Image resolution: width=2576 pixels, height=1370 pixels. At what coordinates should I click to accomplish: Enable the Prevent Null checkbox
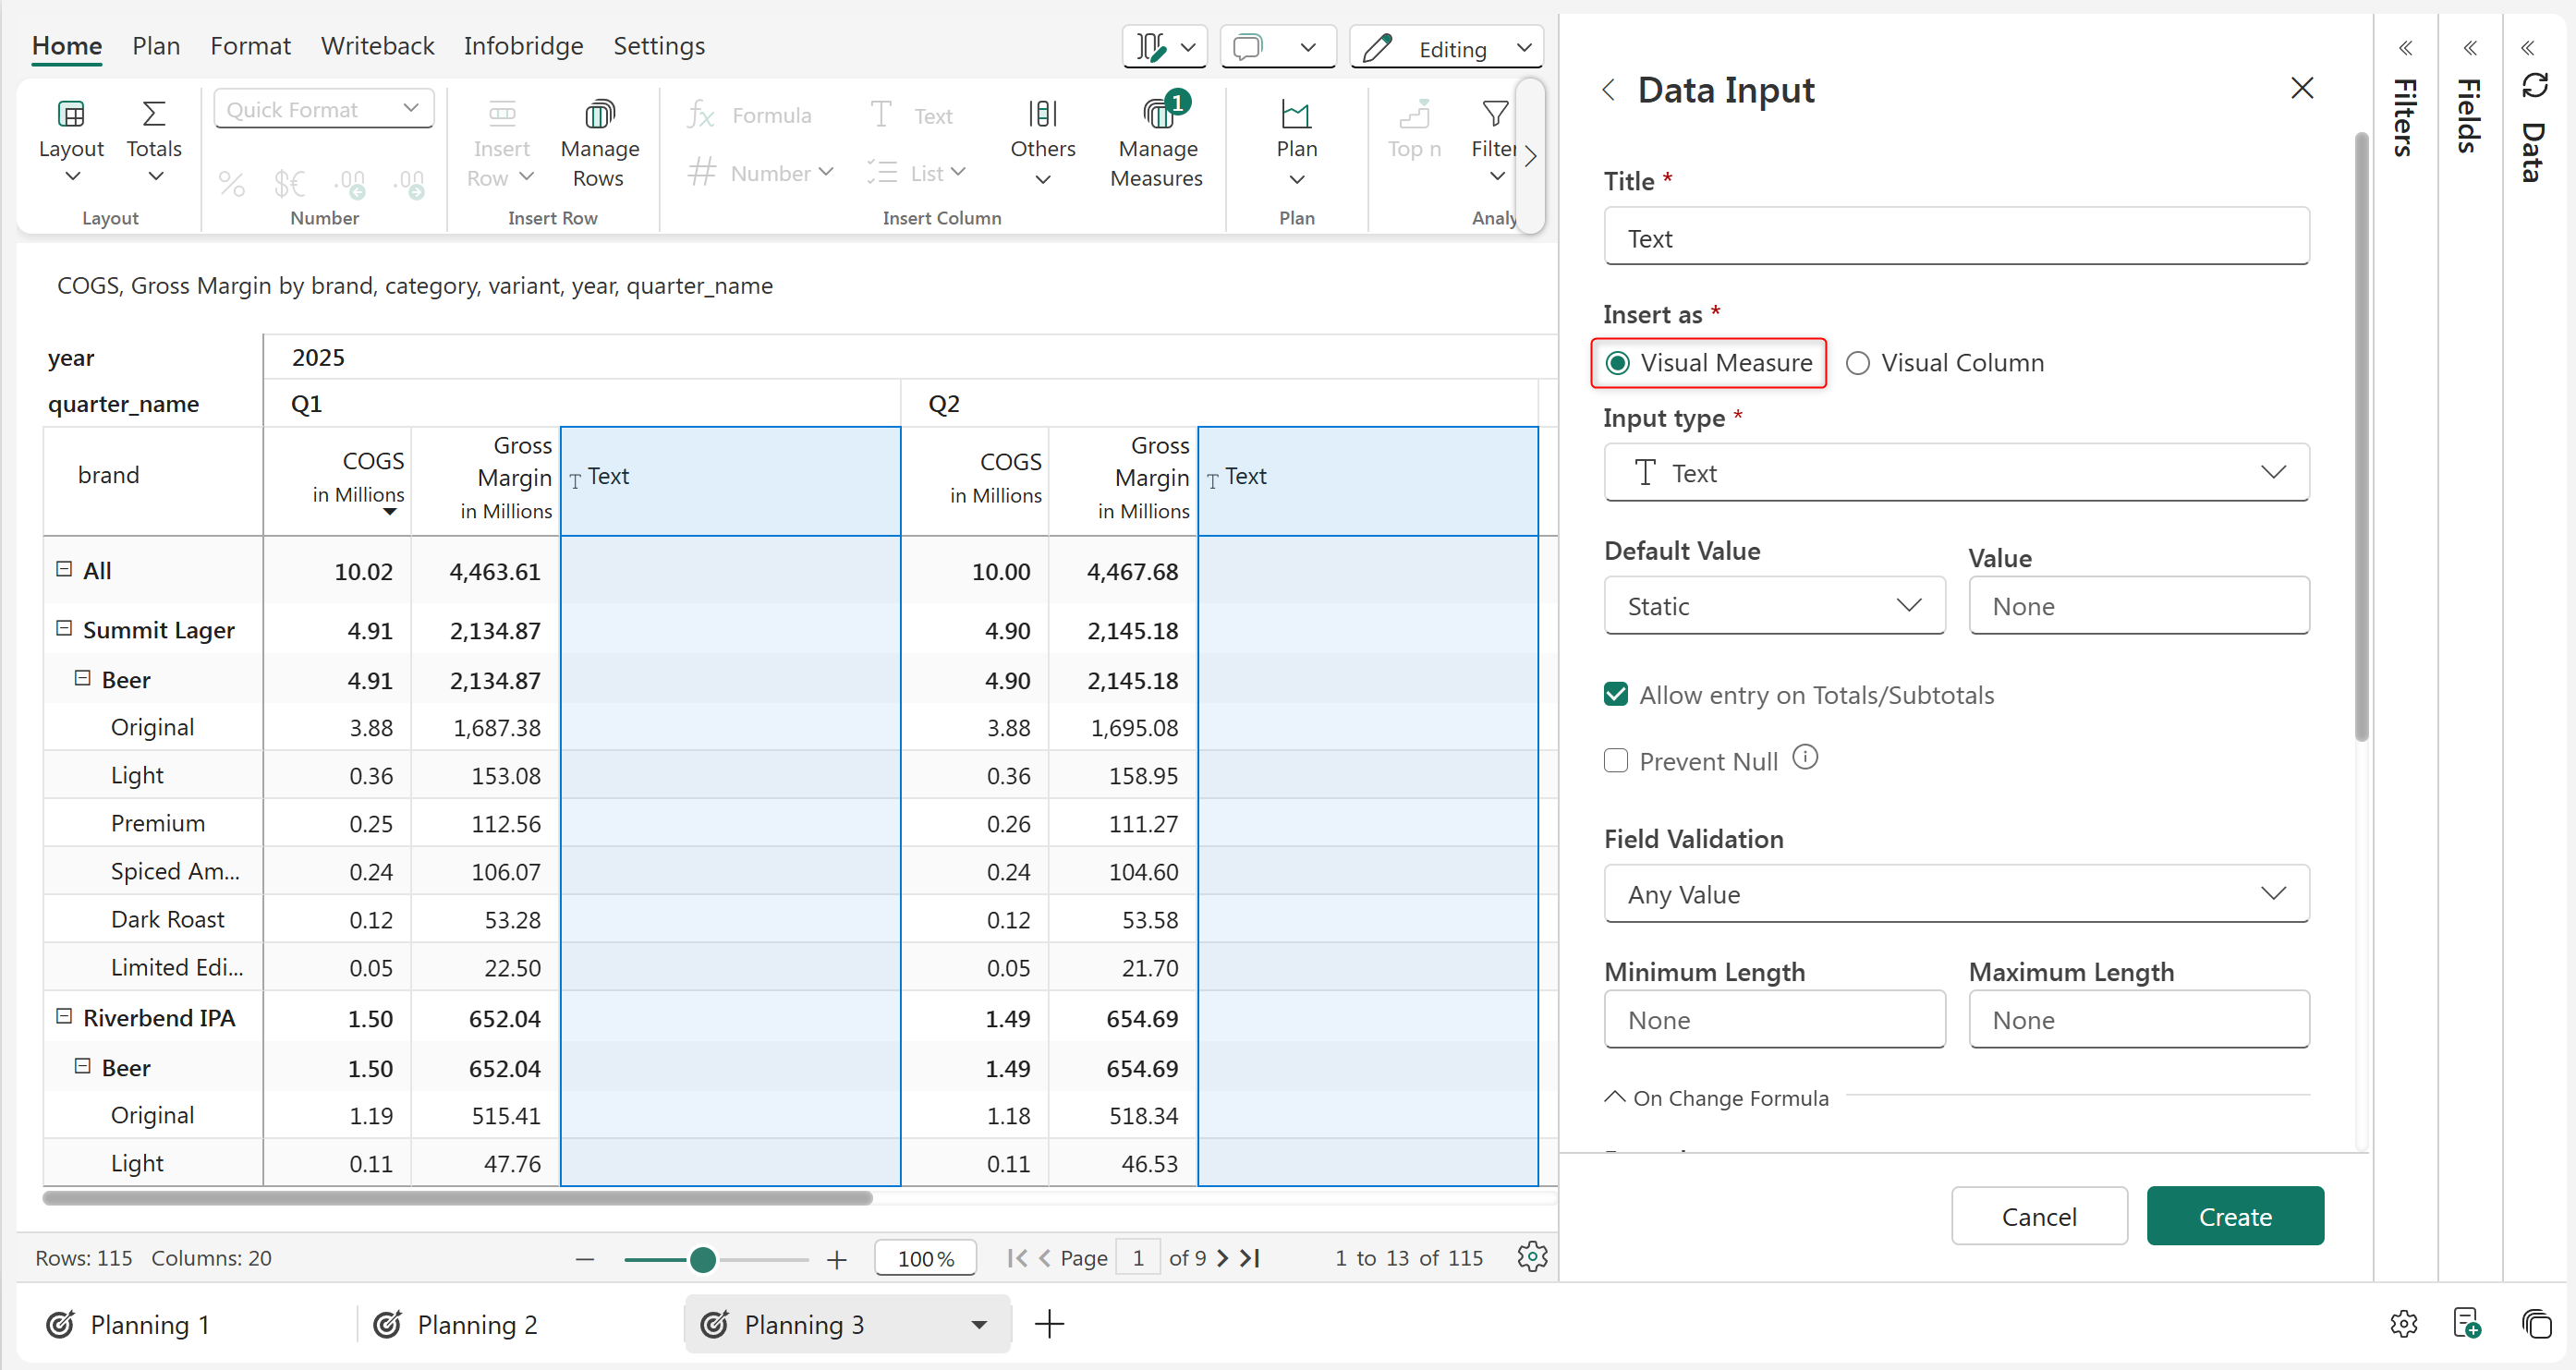coord(1616,761)
